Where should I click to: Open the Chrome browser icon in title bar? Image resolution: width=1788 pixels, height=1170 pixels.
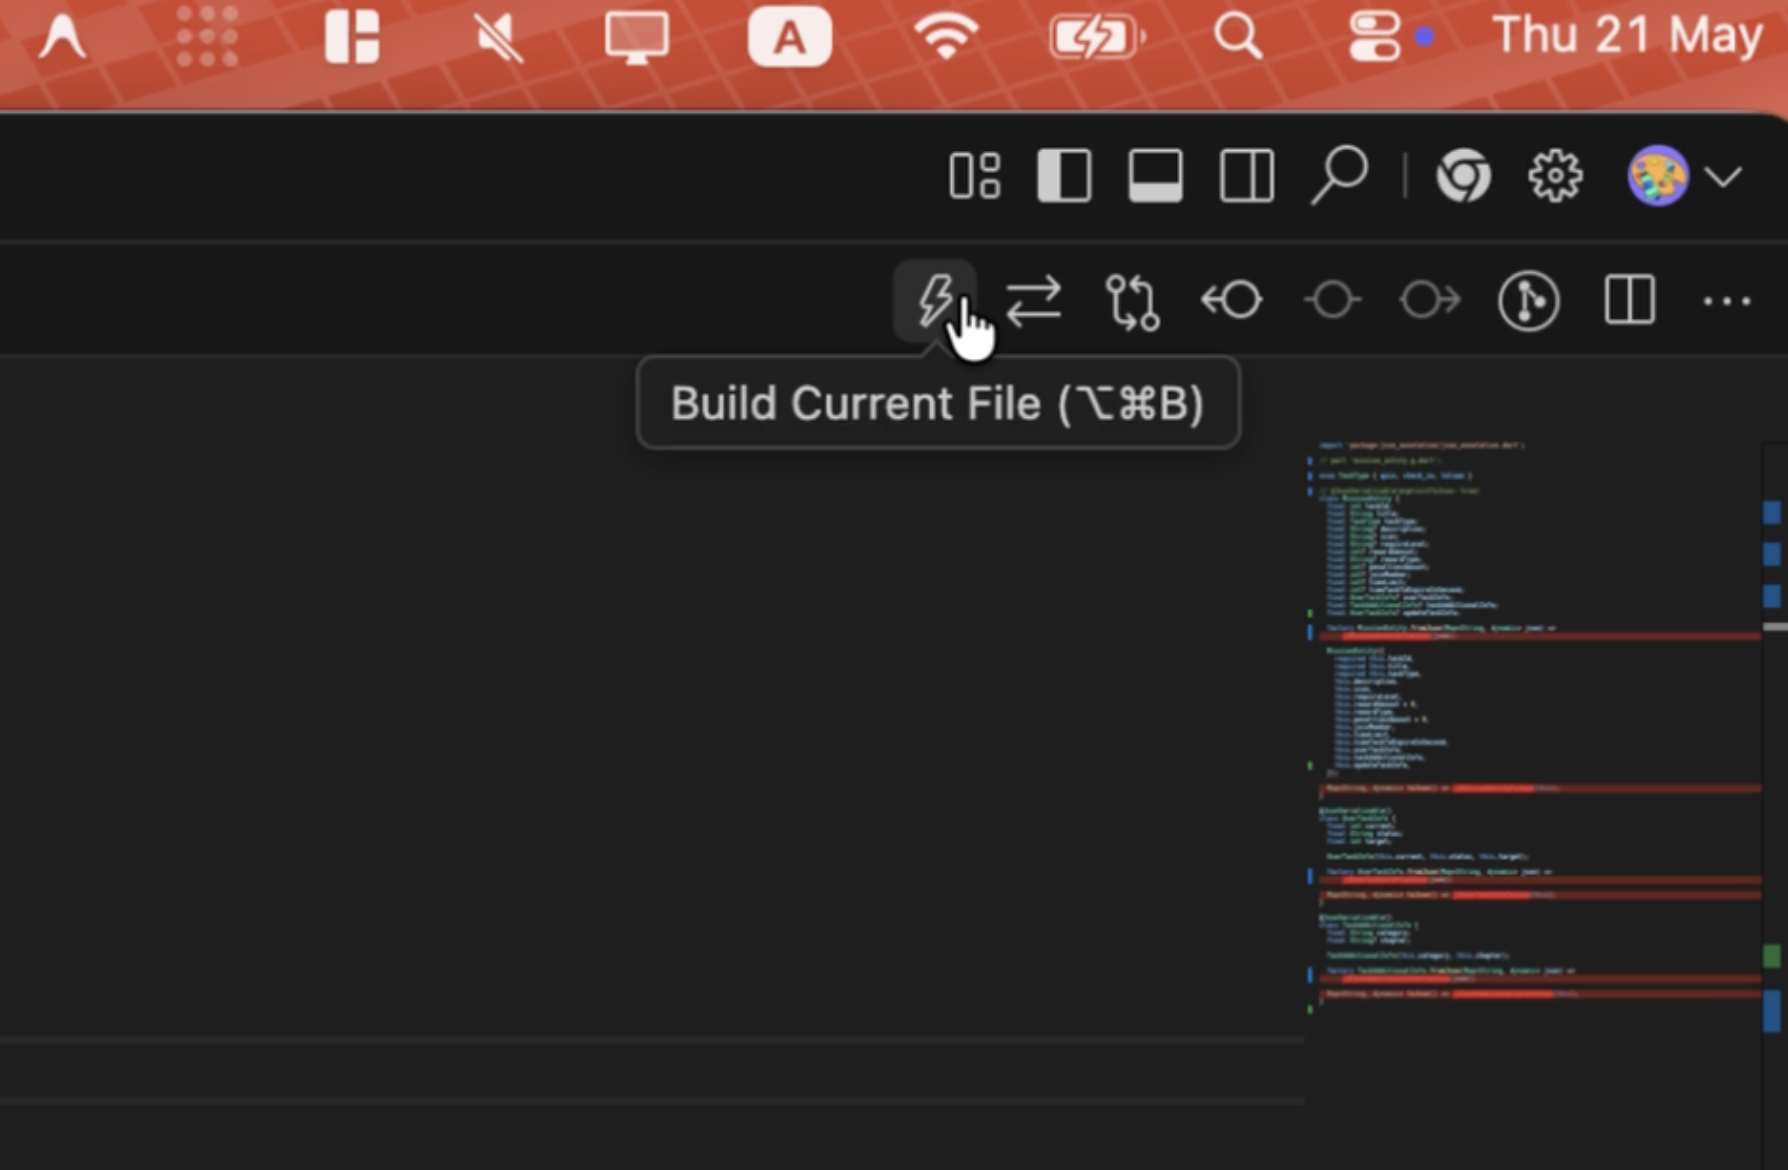tap(1463, 176)
